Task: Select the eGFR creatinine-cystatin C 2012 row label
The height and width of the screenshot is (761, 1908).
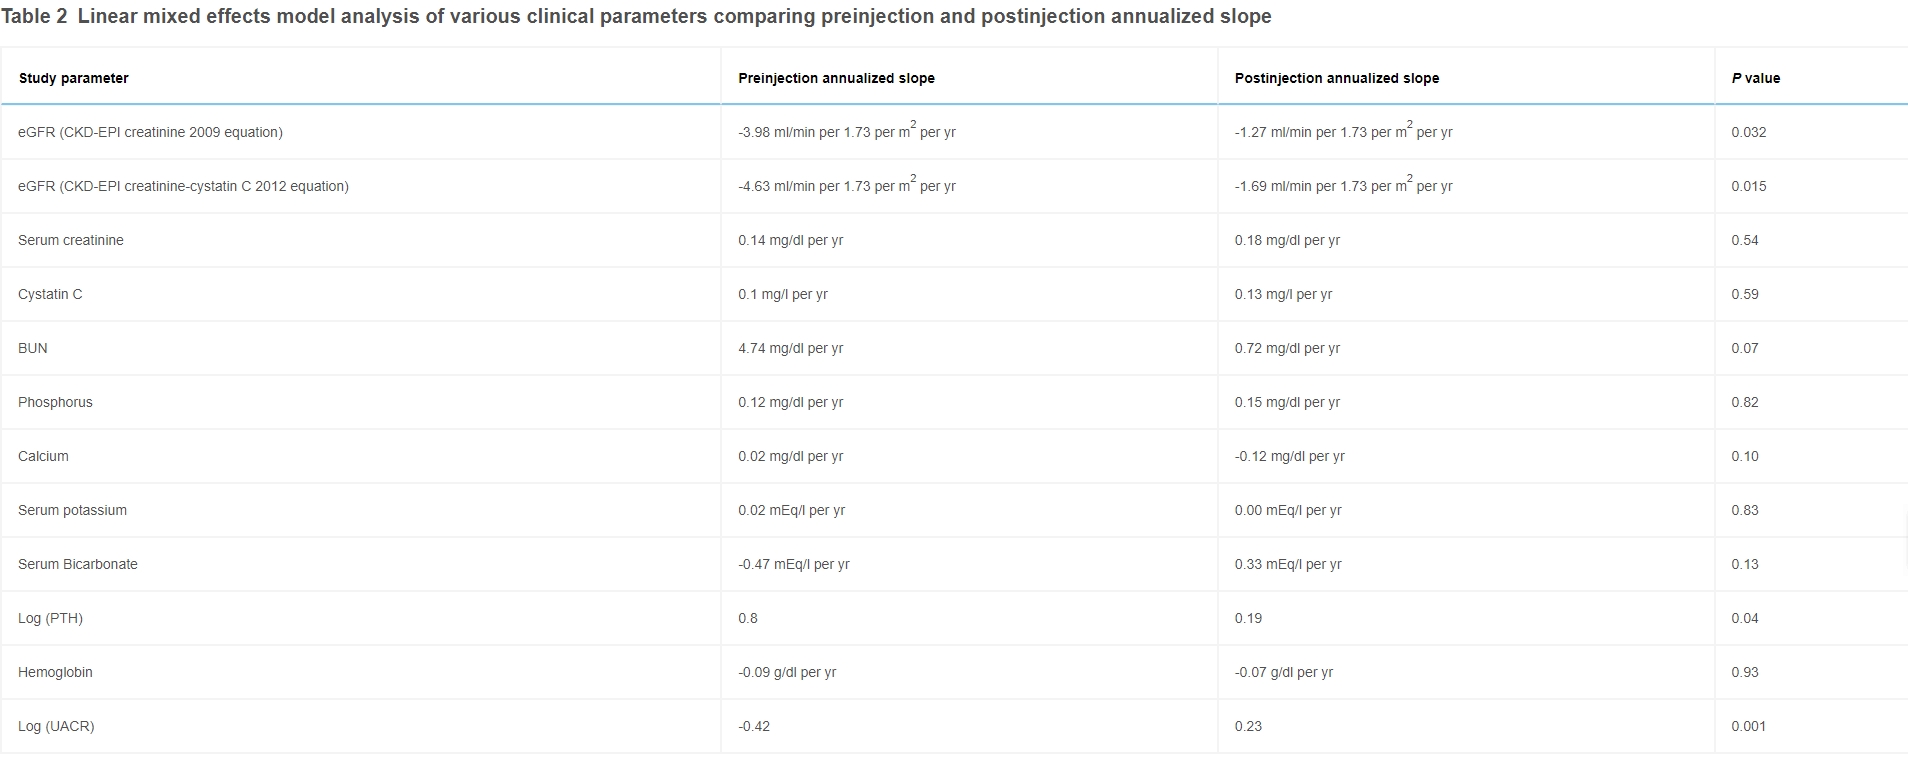Action: [x=183, y=186]
